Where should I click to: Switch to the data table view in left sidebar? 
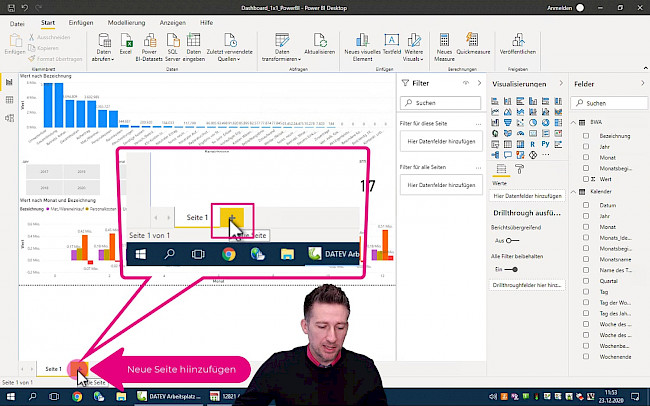[x=9, y=100]
